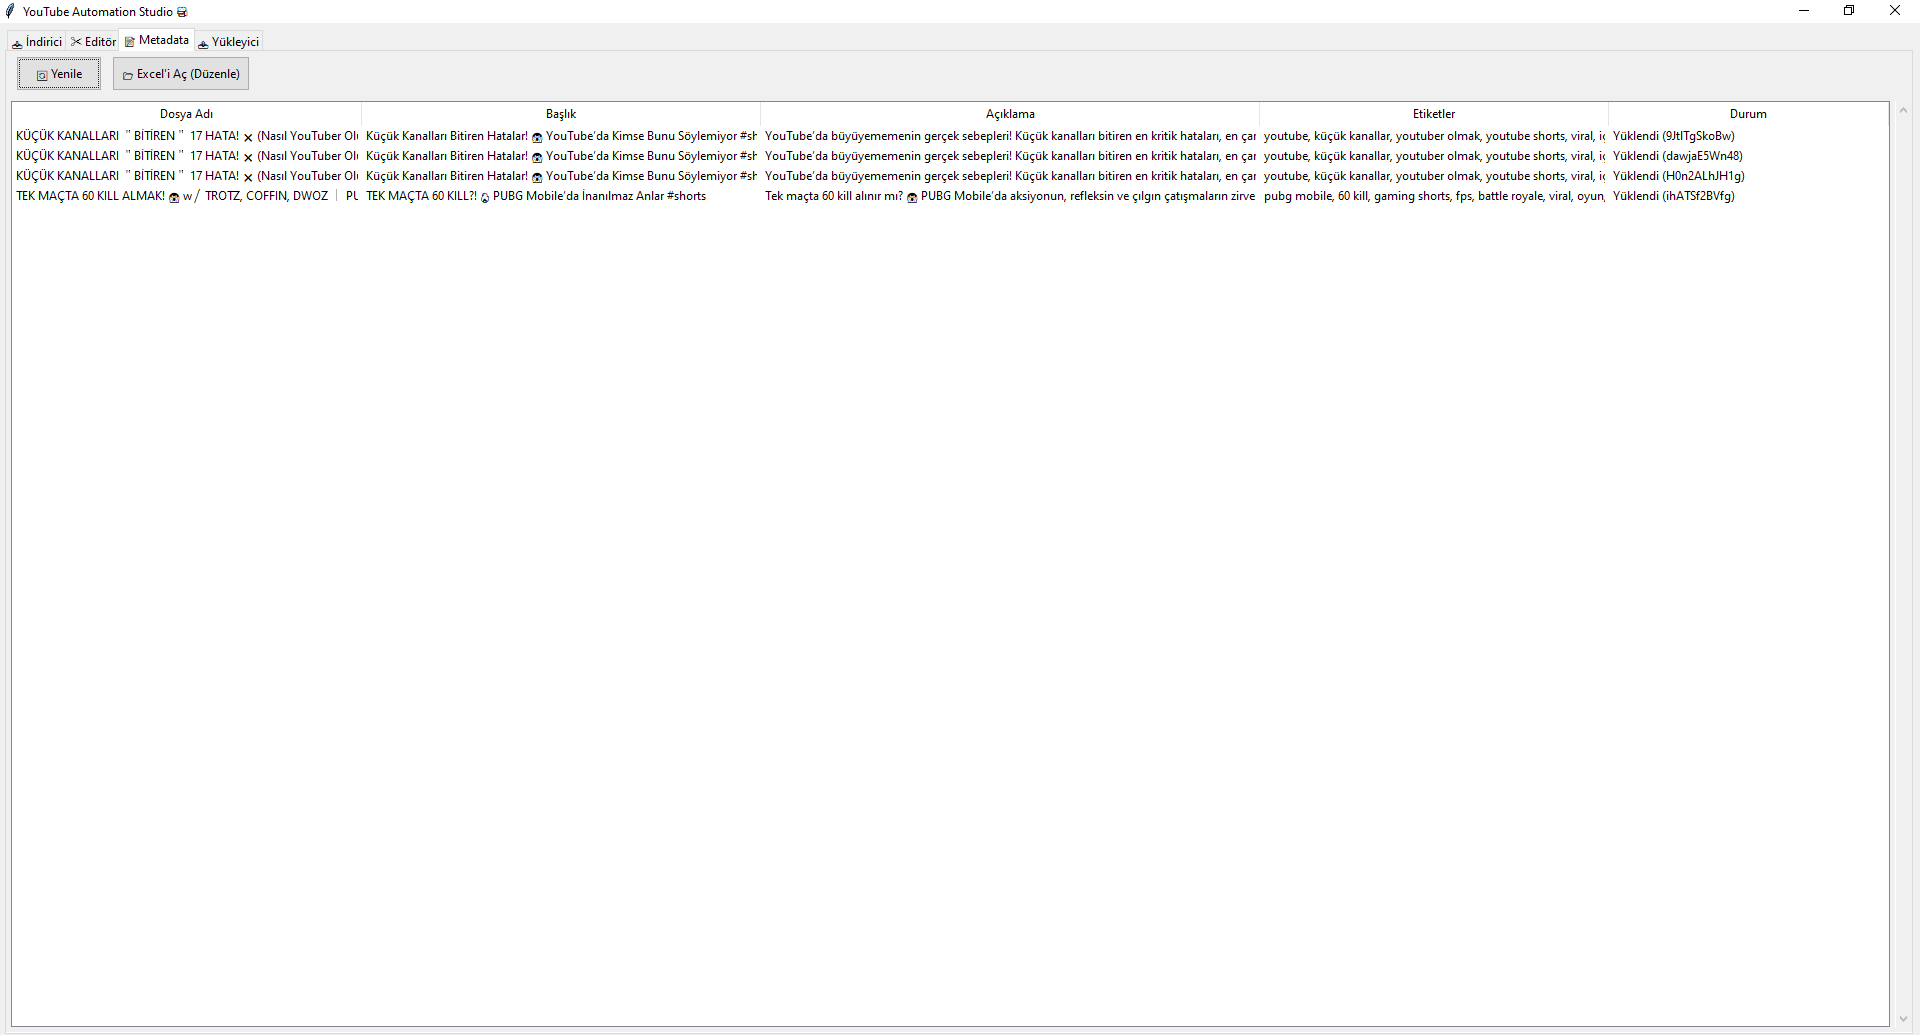Sort by the Dosya Adı column header
The height and width of the screenshot is (1035, 1920).
tap(186, 114)
